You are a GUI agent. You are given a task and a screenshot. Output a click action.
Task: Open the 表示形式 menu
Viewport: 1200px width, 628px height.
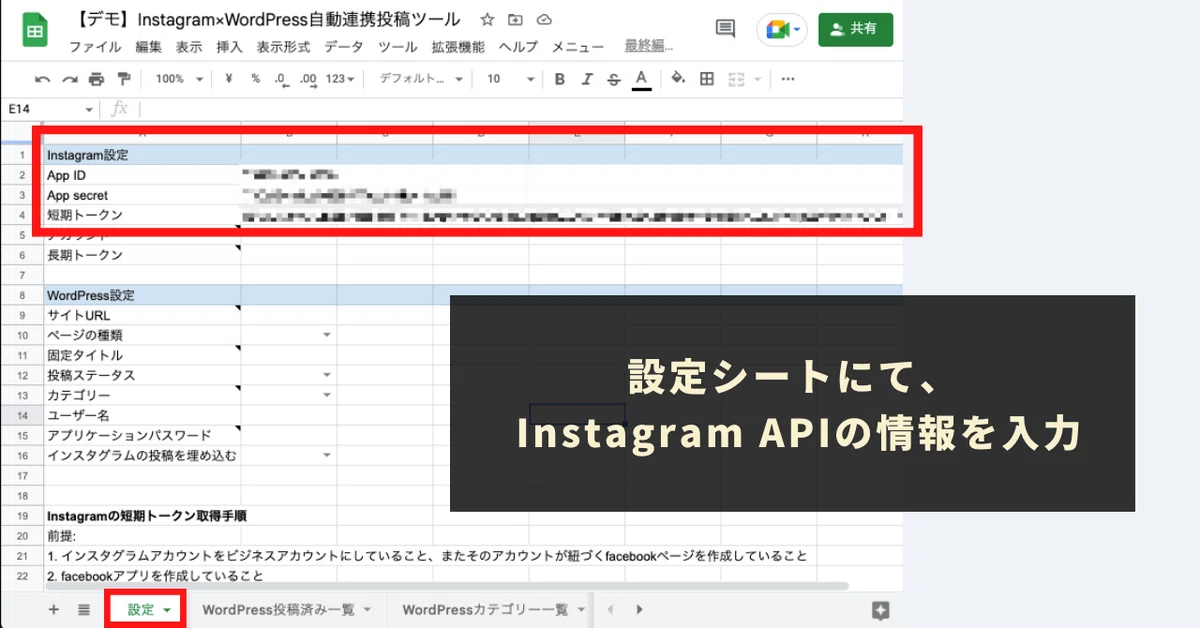pos(283,47)
